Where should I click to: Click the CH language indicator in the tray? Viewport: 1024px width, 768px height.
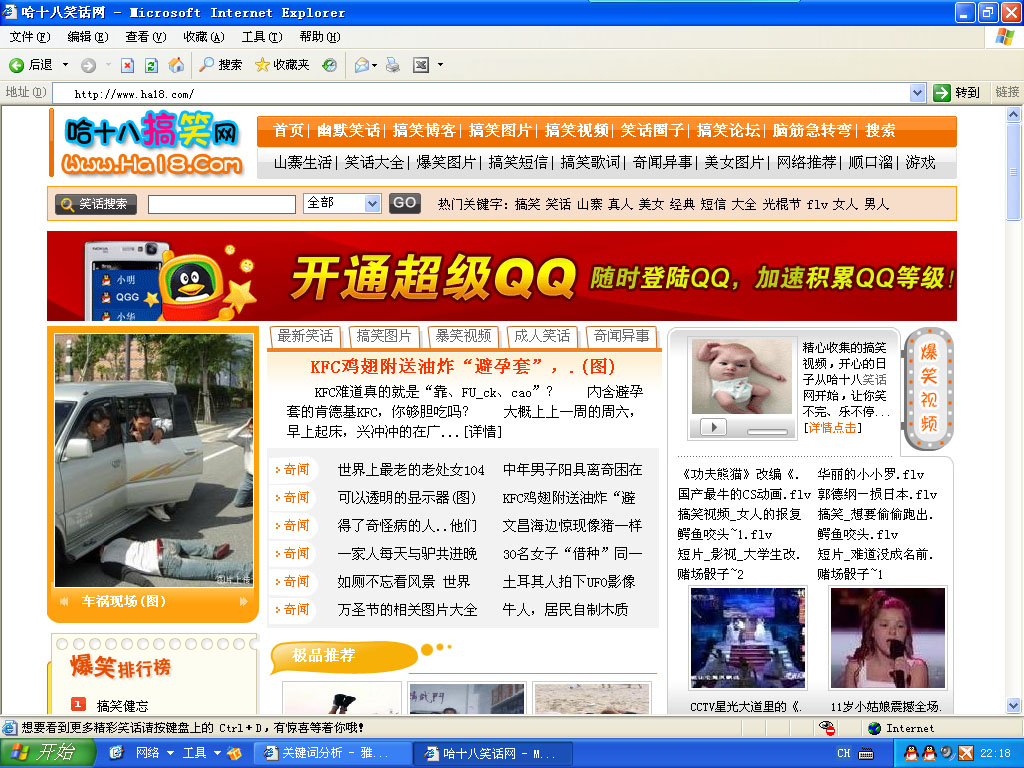[844, 753]
